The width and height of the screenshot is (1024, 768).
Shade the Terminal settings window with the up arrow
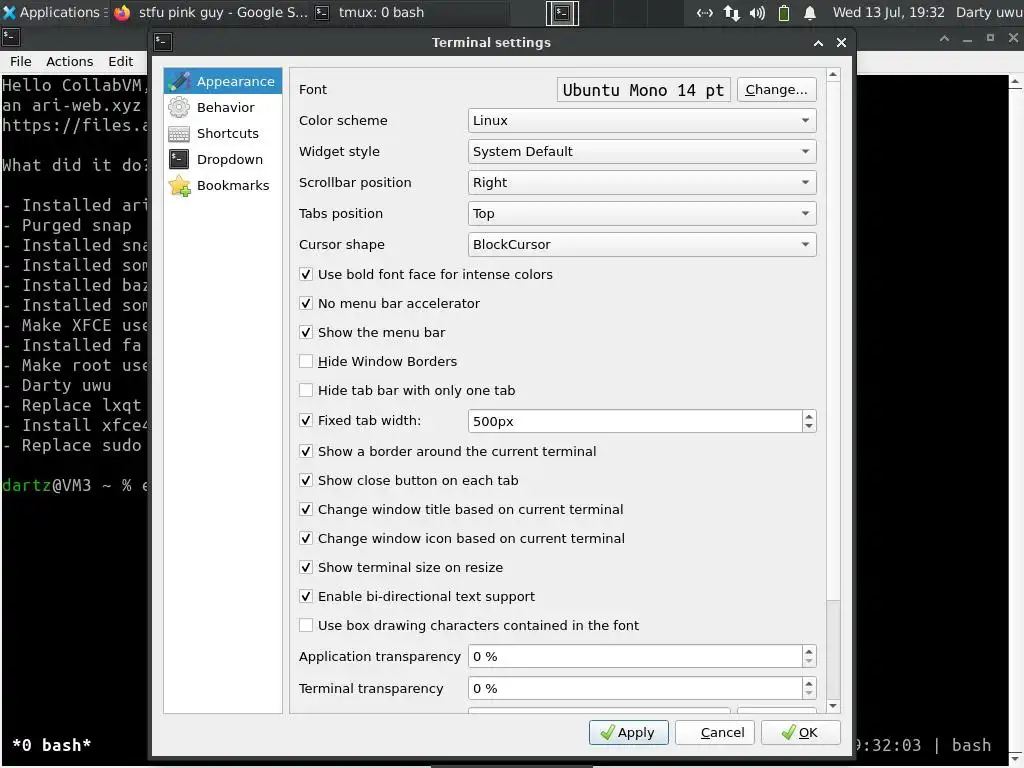pos(818,42)
